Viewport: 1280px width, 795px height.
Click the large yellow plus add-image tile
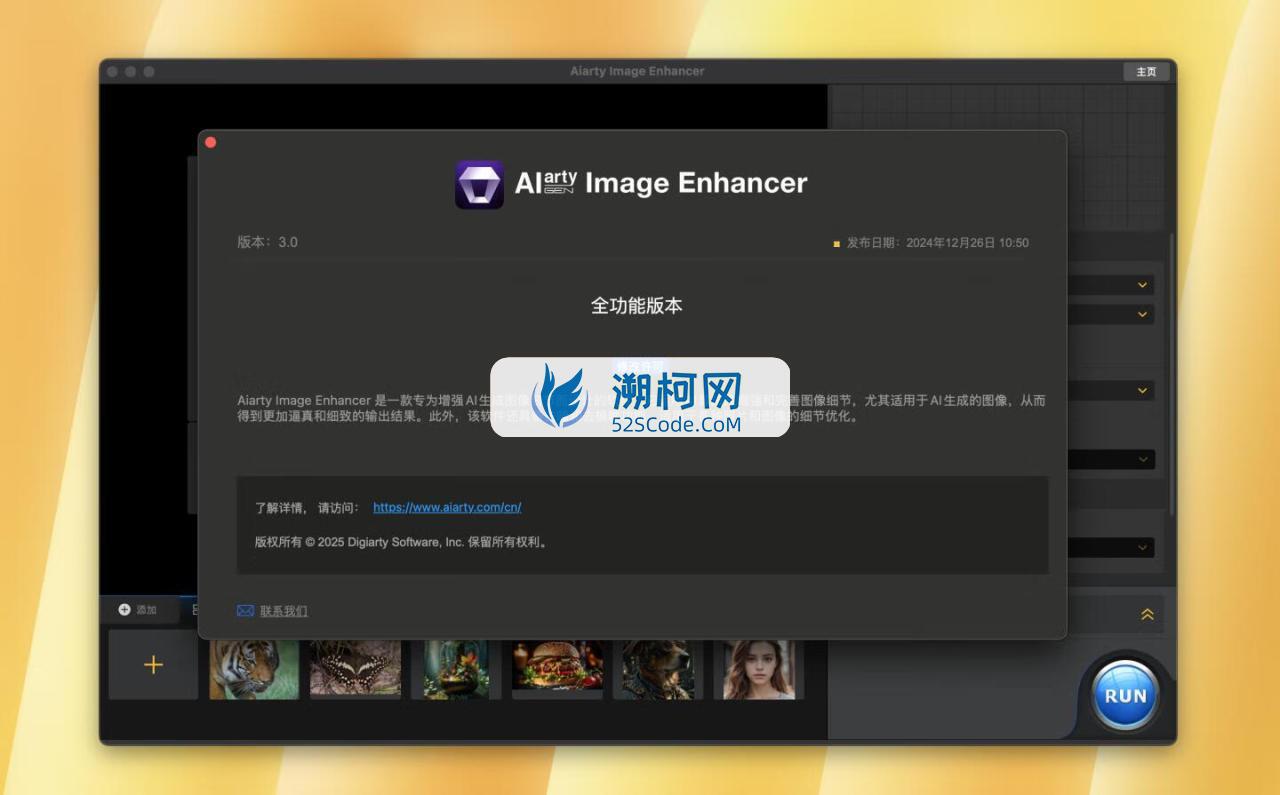[x=153, y=665]
